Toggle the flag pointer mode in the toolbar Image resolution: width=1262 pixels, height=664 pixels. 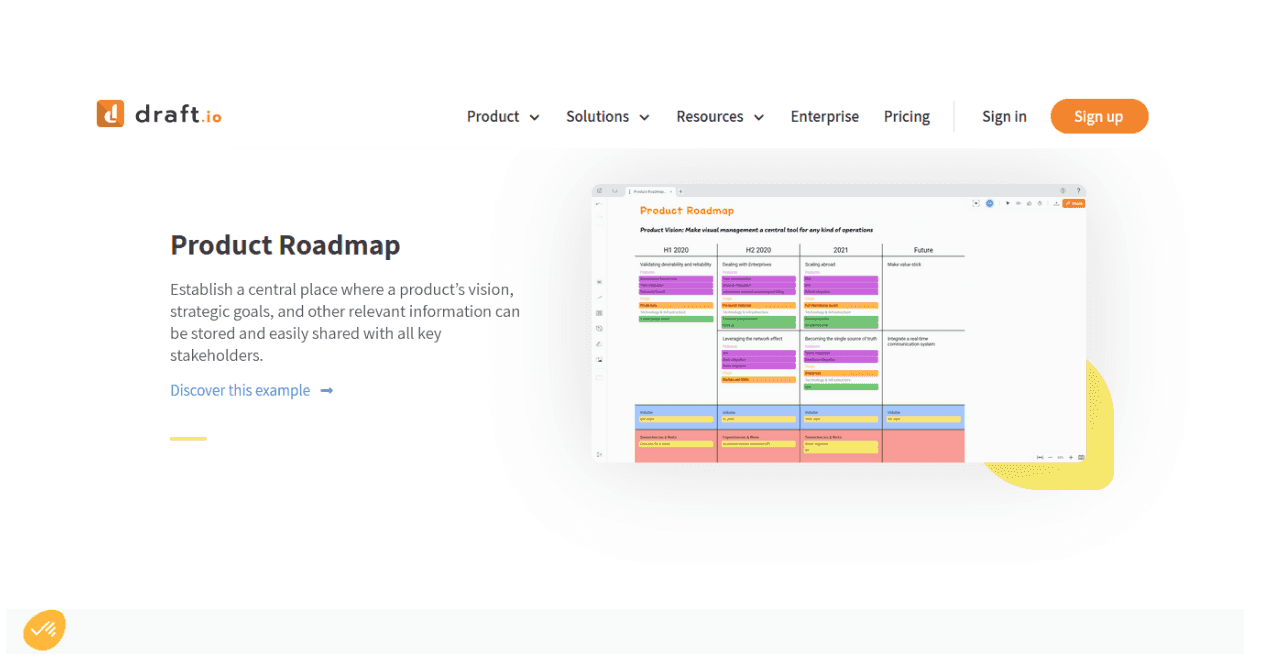point(1008,203)
